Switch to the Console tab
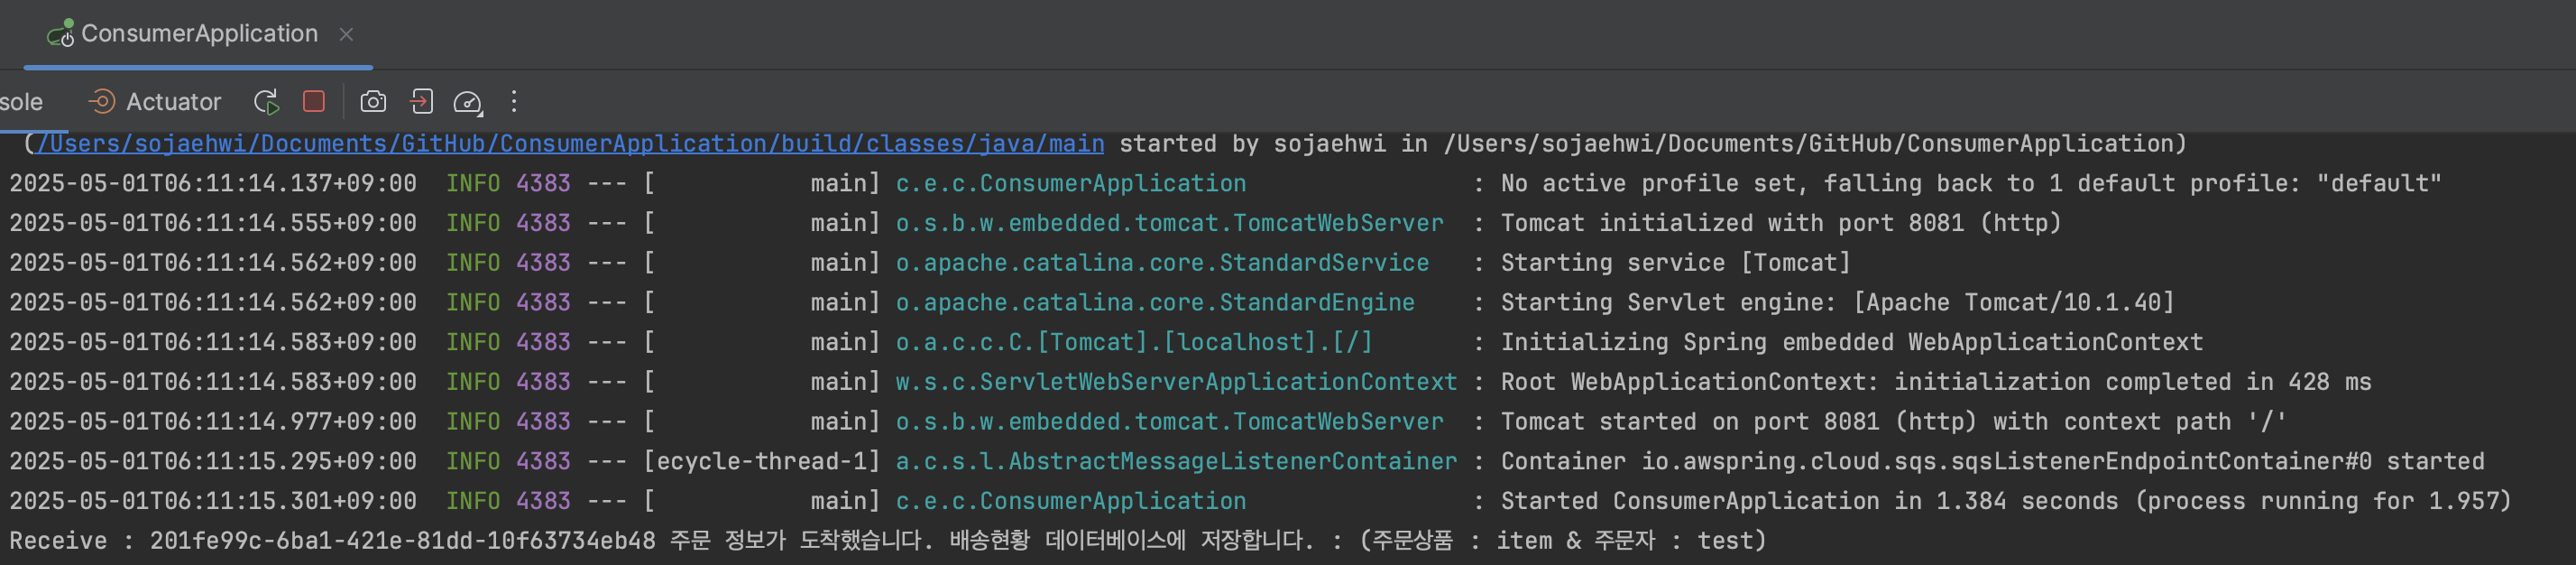The width and height of the screenshot is (2576, 565). [21, 102]
